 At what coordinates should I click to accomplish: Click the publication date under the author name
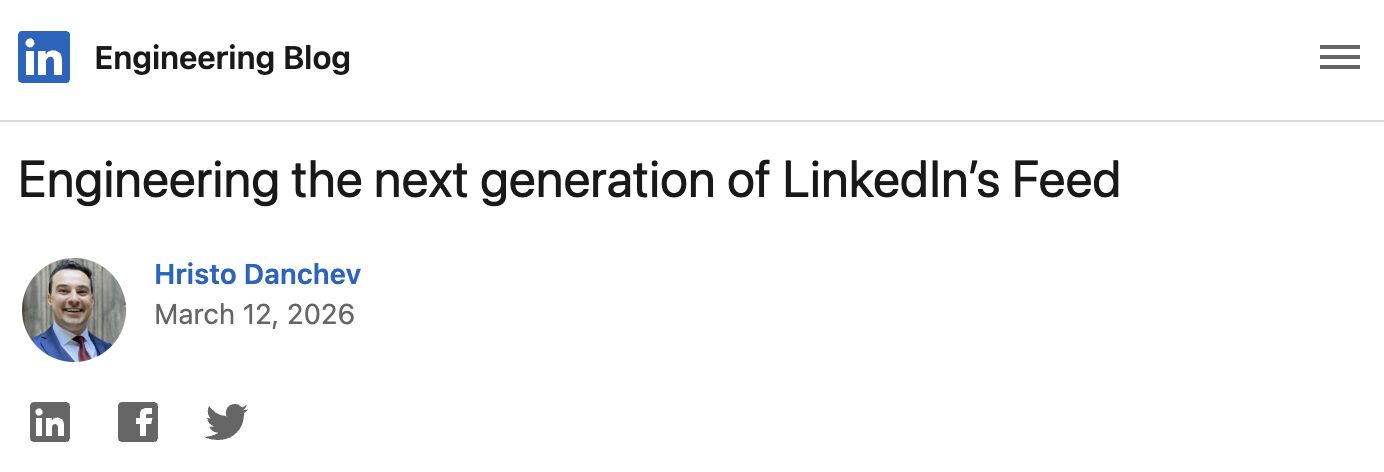coord(254,315)
